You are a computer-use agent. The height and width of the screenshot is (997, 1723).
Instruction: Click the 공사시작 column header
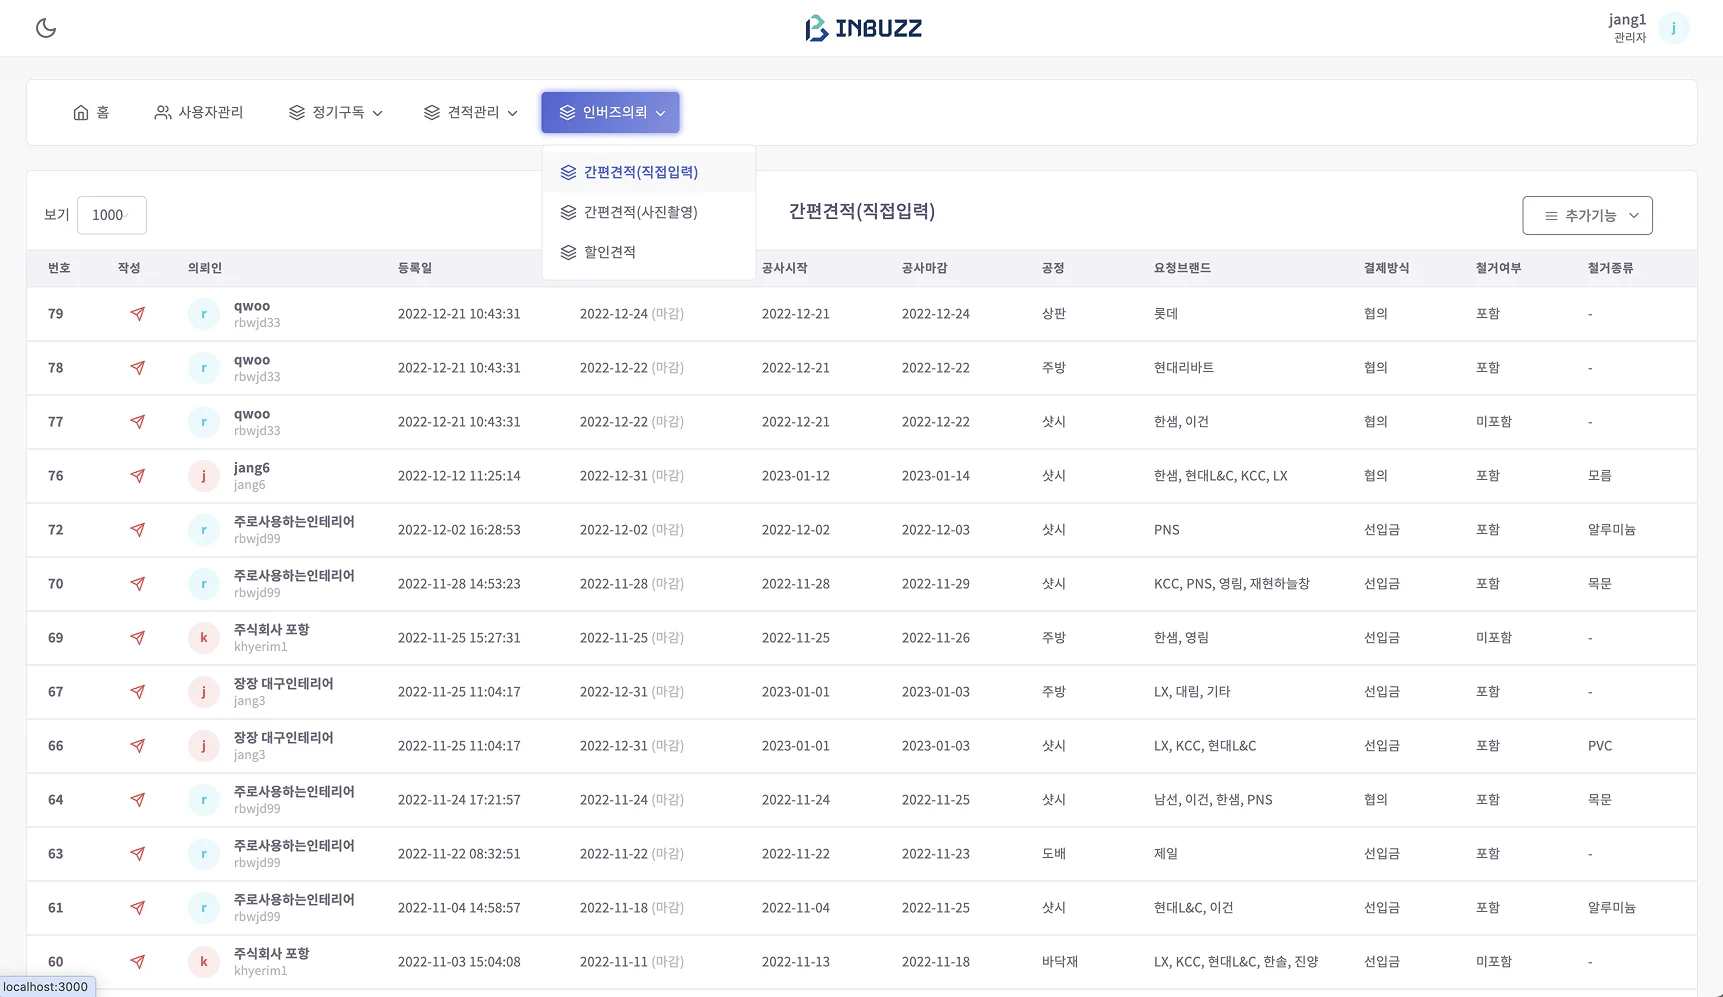coord(785,268)
